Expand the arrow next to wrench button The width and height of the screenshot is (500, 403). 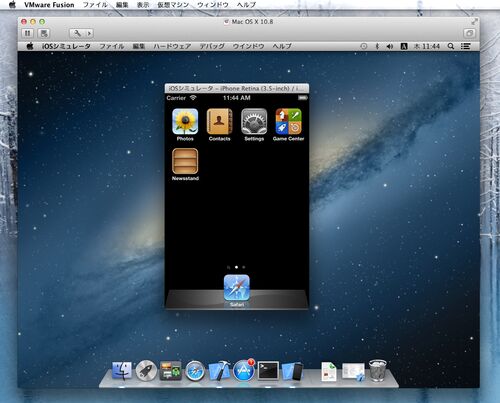click(89, 33)
